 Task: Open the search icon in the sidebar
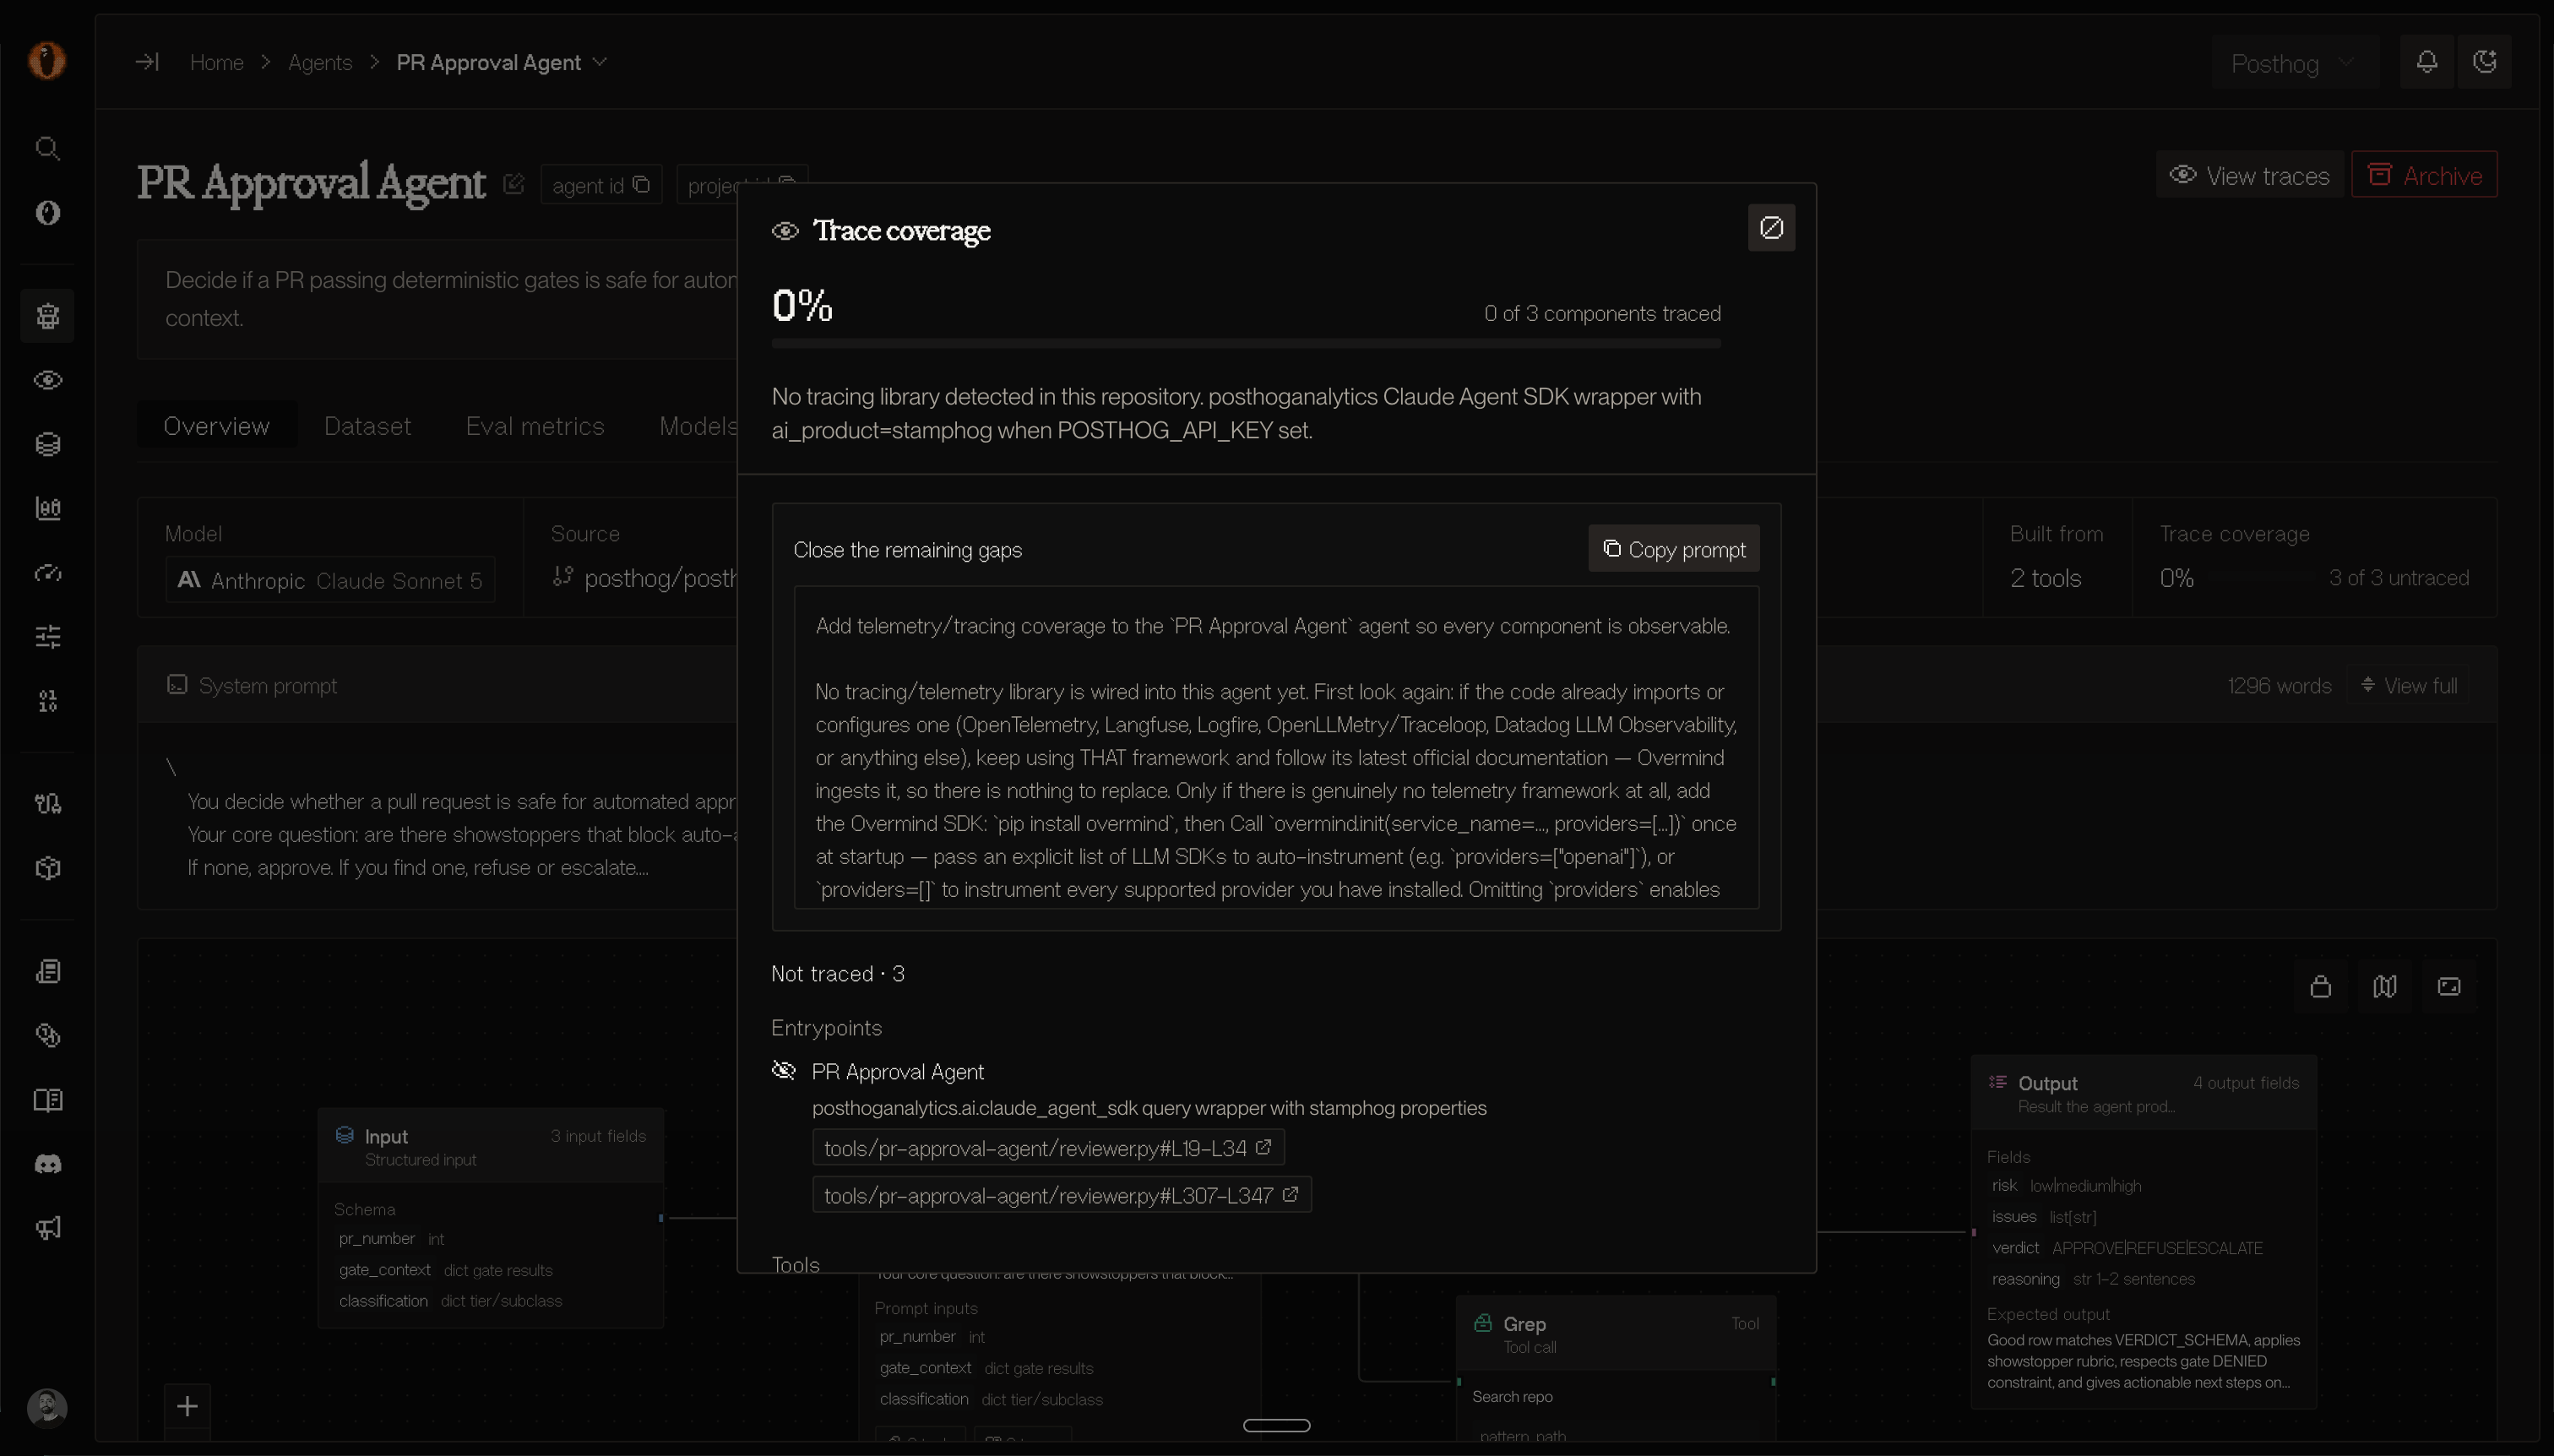[48, 148]
